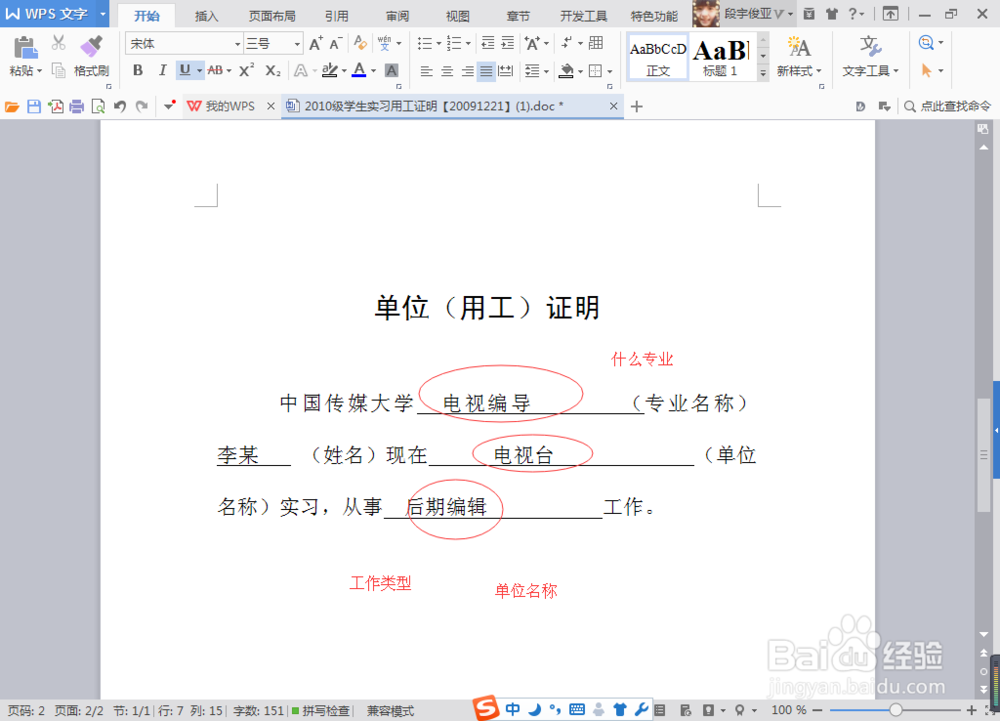Viewport: 1000px width, 721px height.
Task: Apply the 正文 style
Action: point(658,57)
